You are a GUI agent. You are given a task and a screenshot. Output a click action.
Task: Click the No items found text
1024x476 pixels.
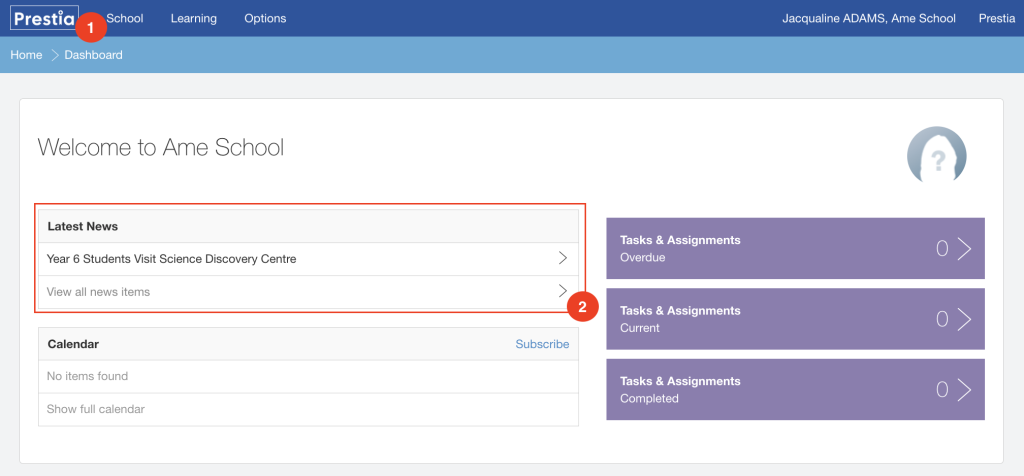[x=88, y=376]
